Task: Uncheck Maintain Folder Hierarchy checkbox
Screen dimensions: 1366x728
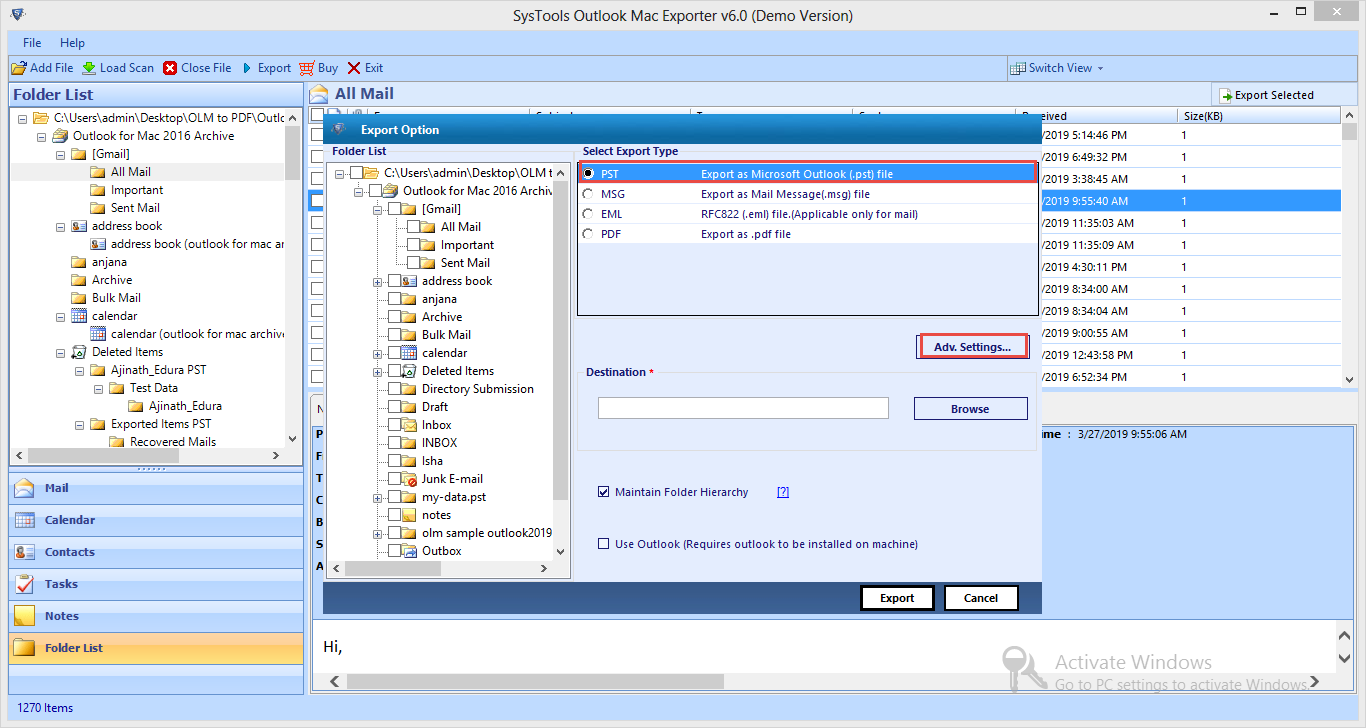Action: (603, 492)
